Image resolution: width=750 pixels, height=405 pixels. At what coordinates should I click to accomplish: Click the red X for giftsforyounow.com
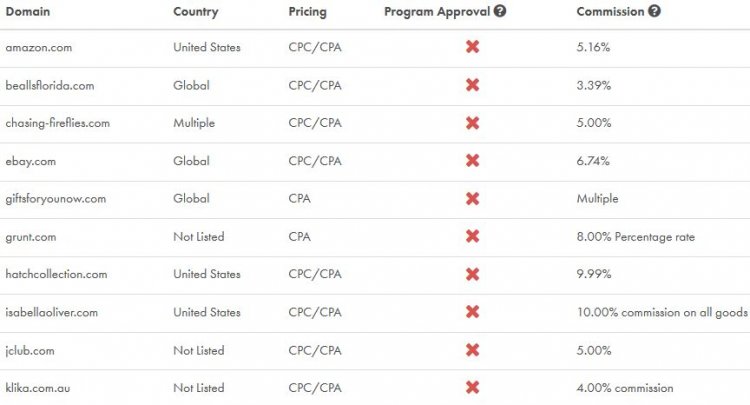pos(472,199)
